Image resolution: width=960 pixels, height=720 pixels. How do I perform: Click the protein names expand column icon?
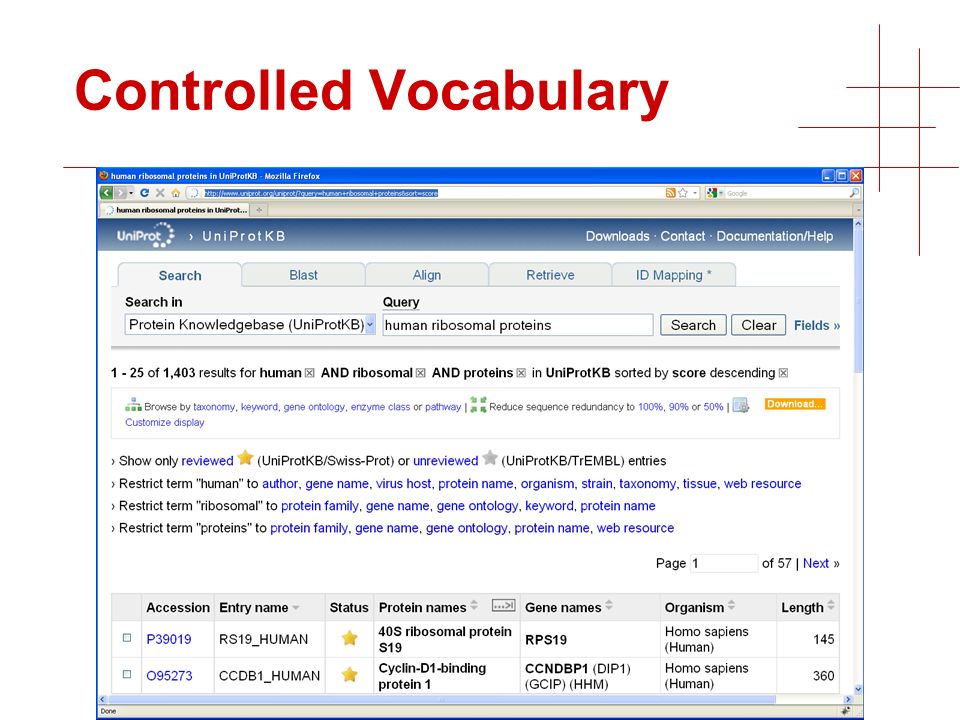click(503, 606)
